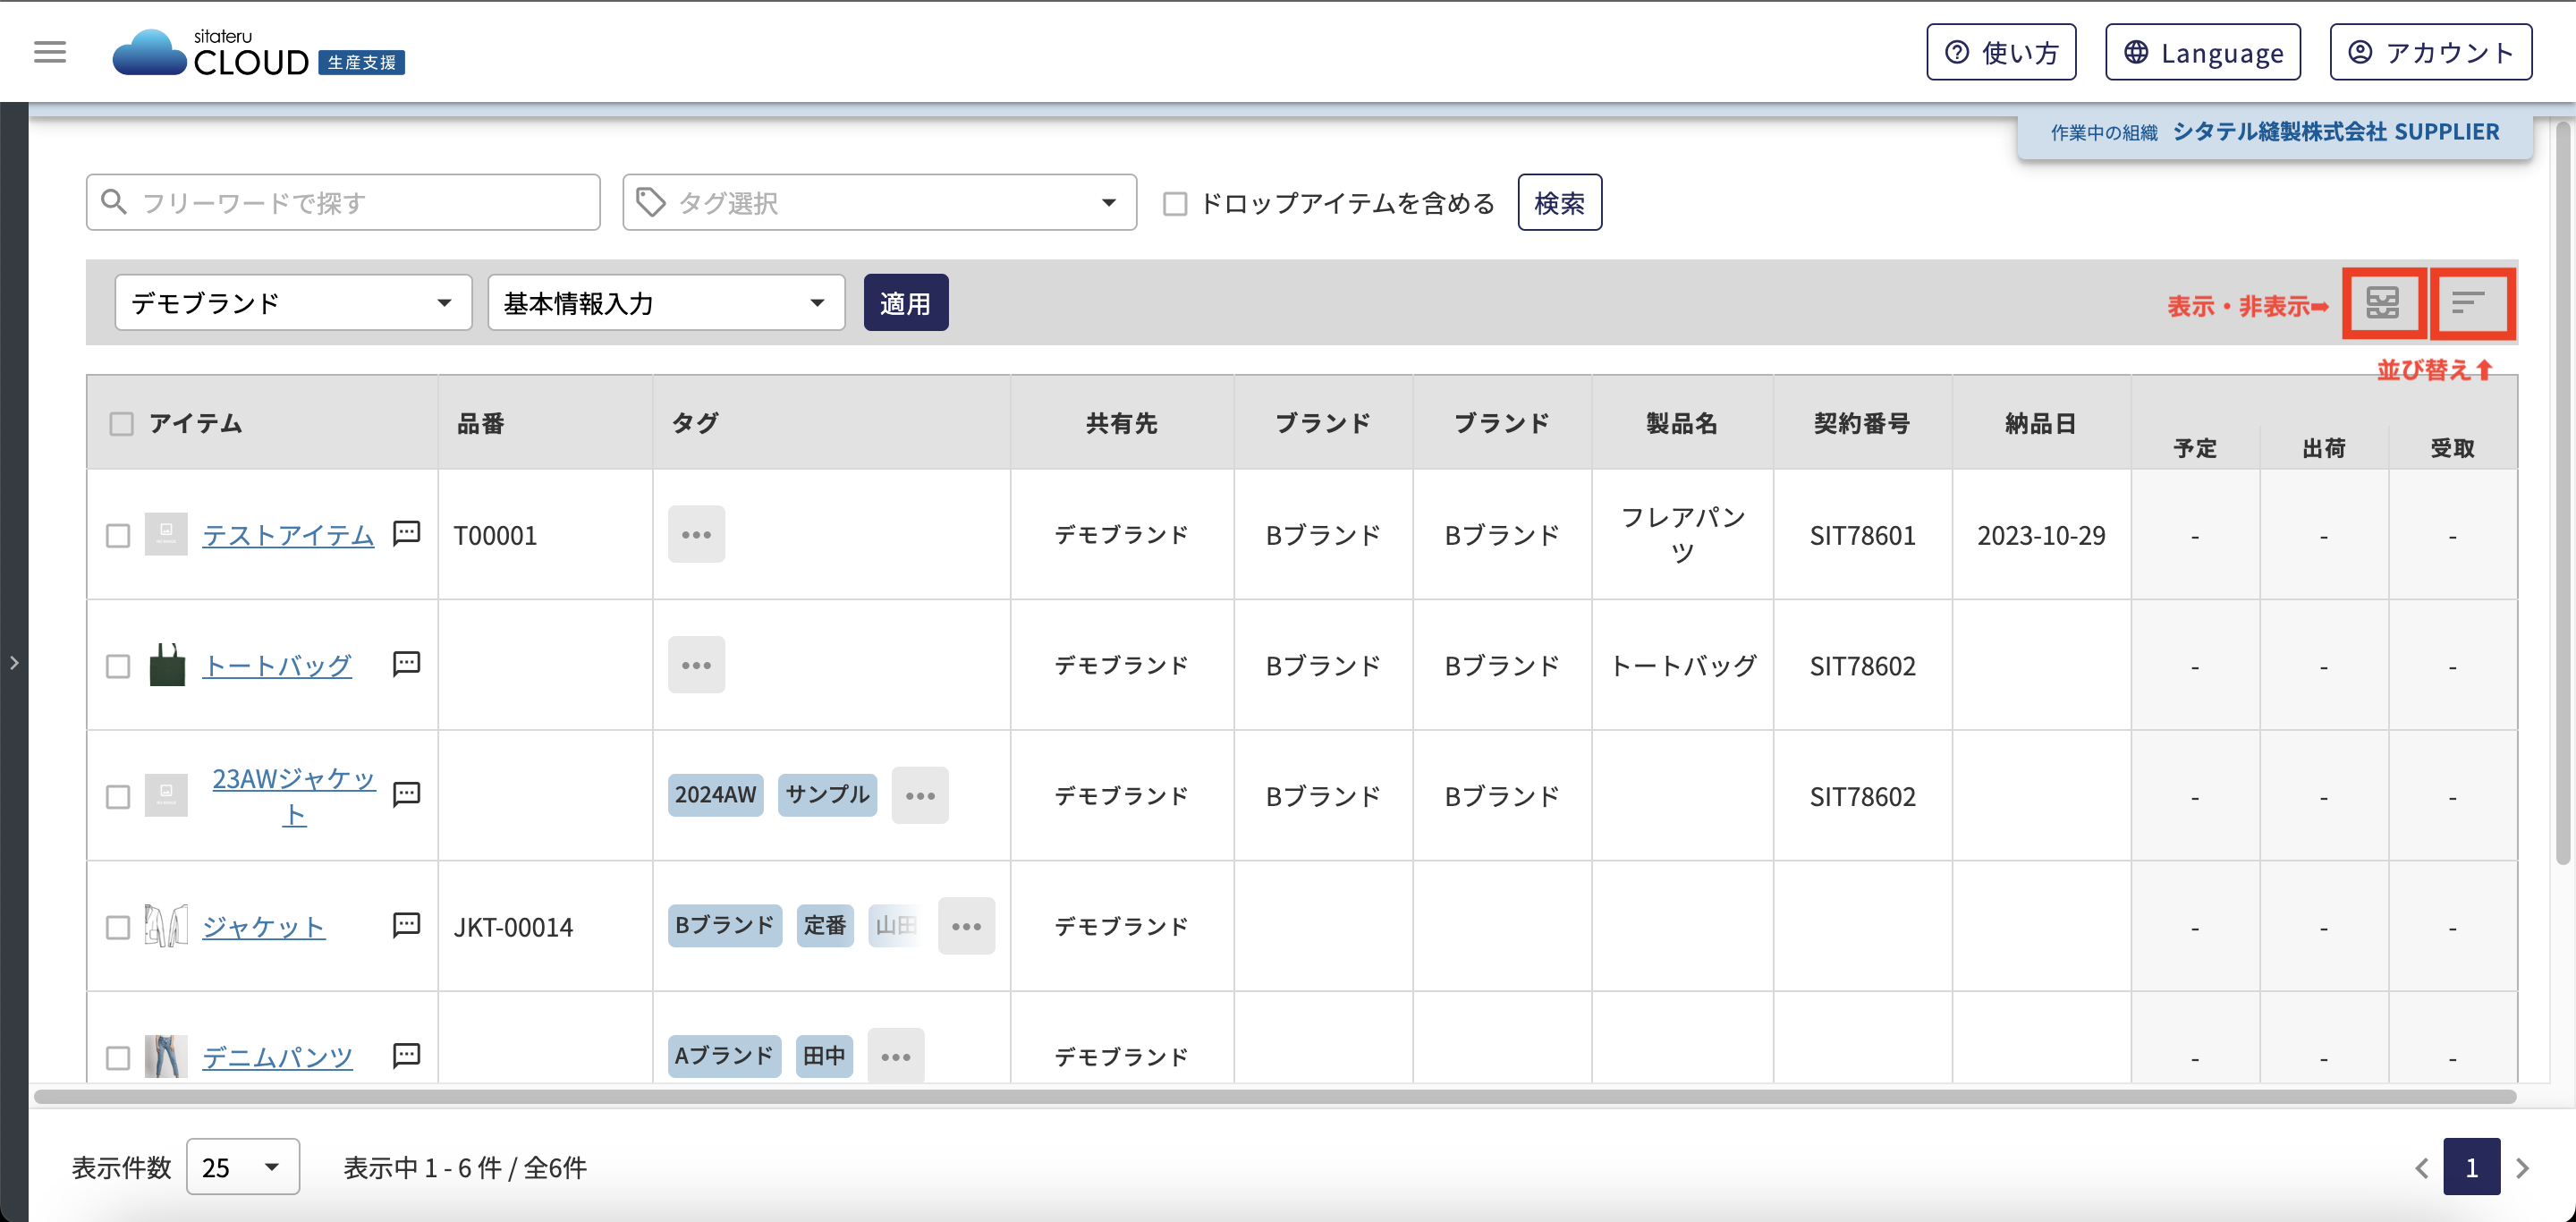Open the Language menu
The height and width of the screenshot is (1222, 2576).
(2203, 52)
